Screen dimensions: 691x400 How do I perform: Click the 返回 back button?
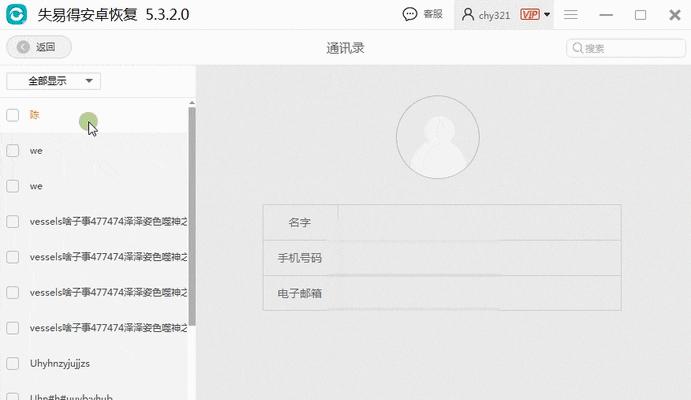[x=39, y=47]
